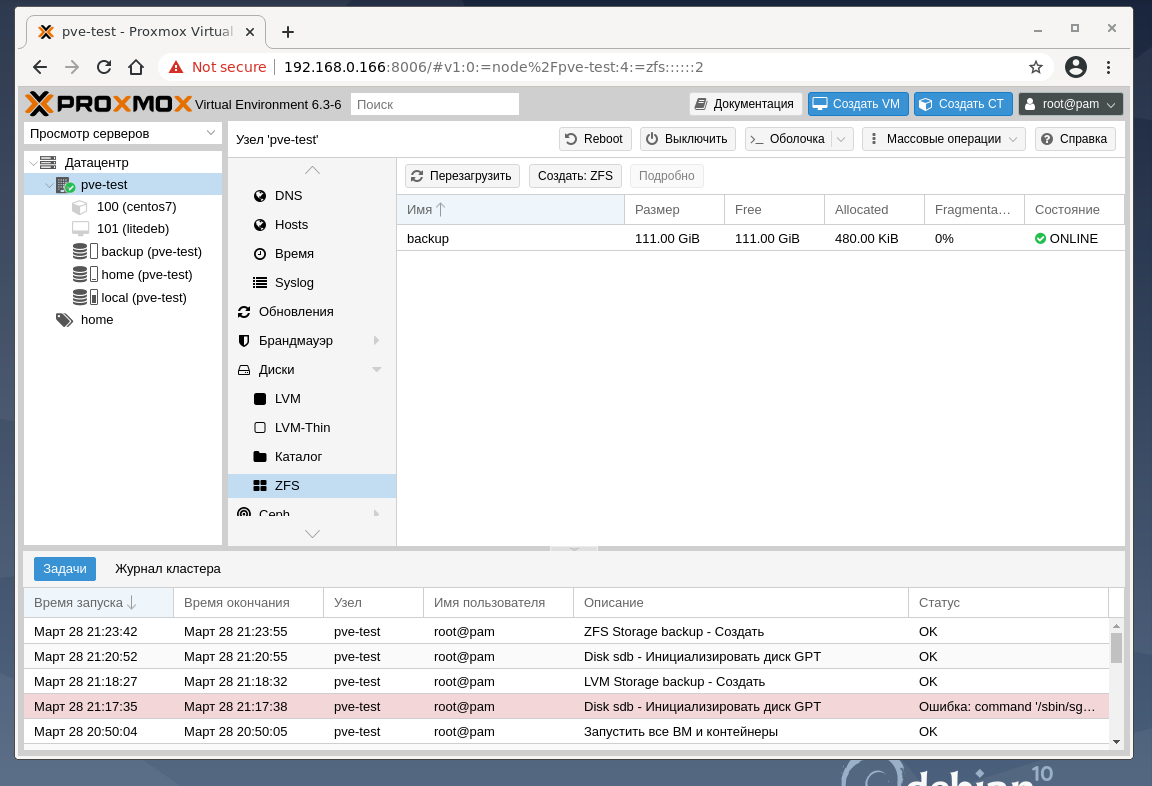The image size is (1152, 786).
Task: Click the home tag icon in tree
Action: [x=65, y=320]
